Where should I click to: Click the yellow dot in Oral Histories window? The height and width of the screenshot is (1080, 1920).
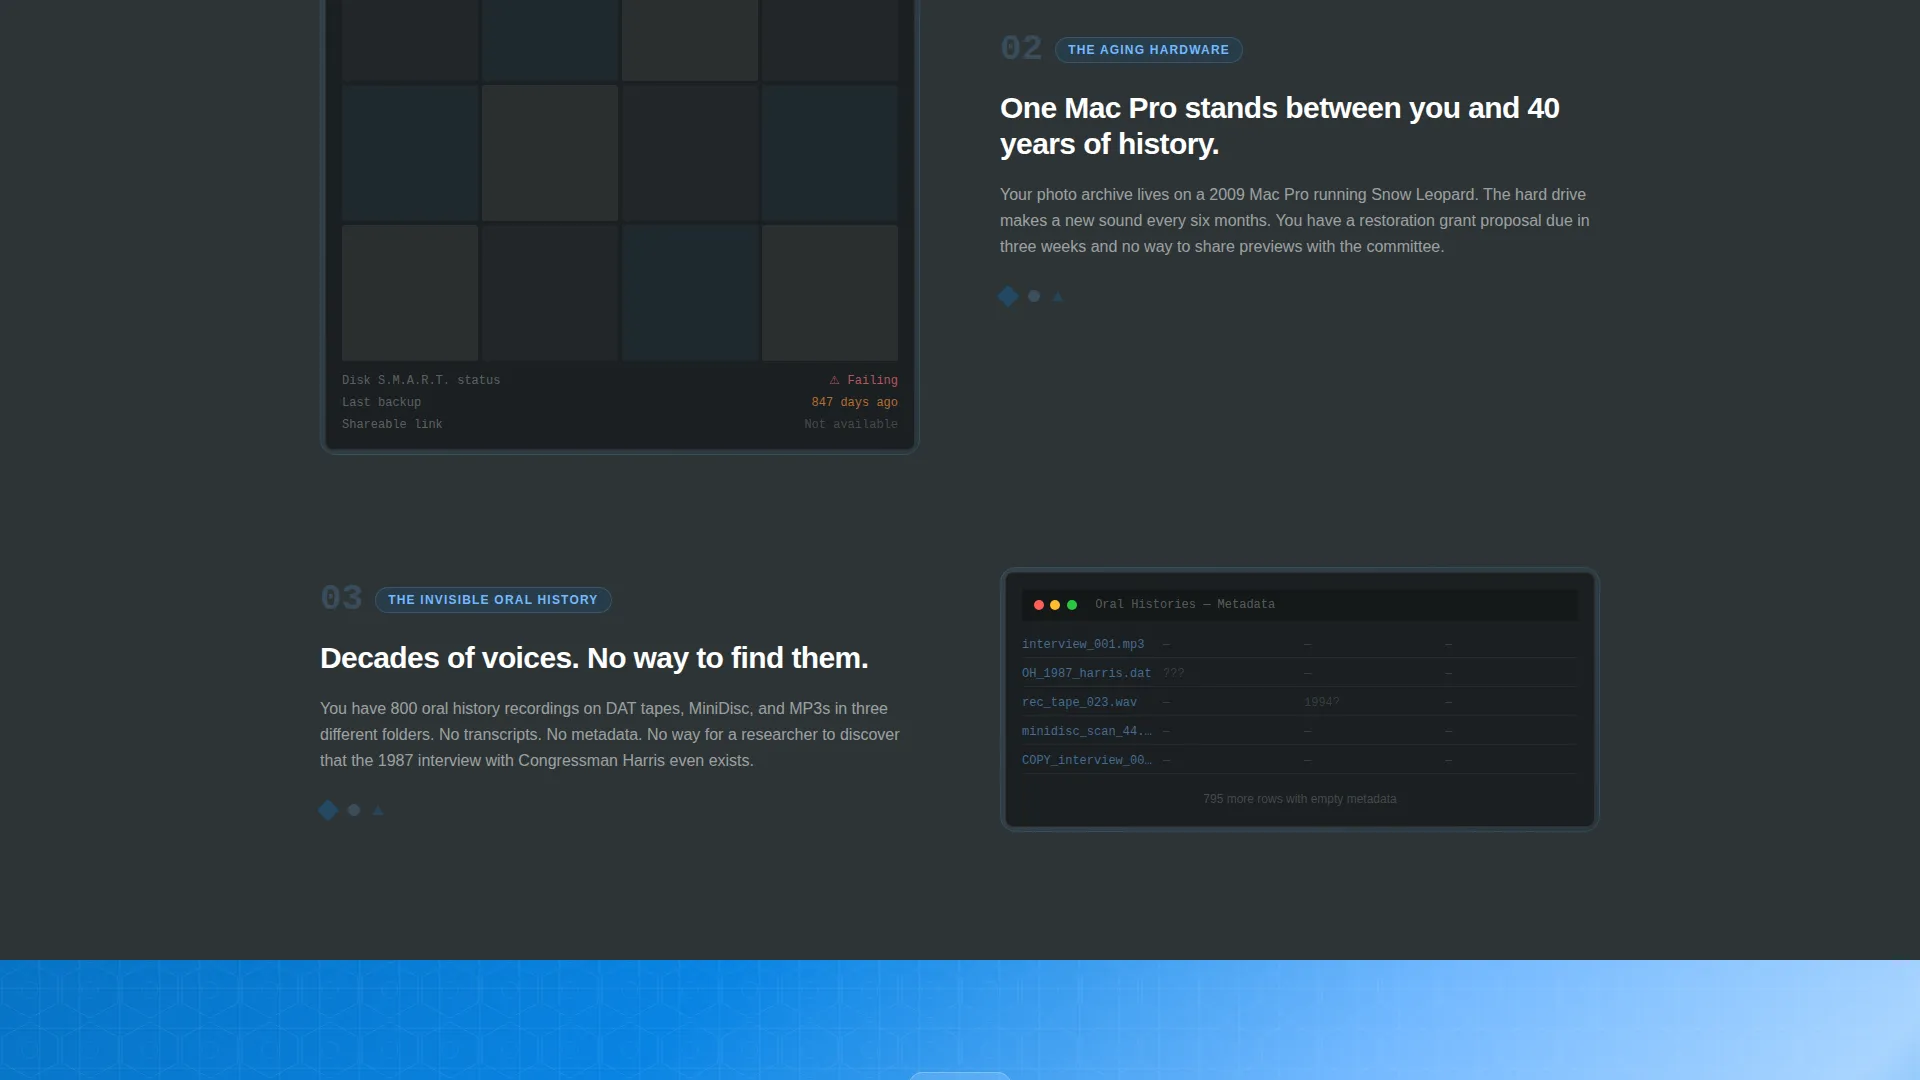[x=1055, y=605]
